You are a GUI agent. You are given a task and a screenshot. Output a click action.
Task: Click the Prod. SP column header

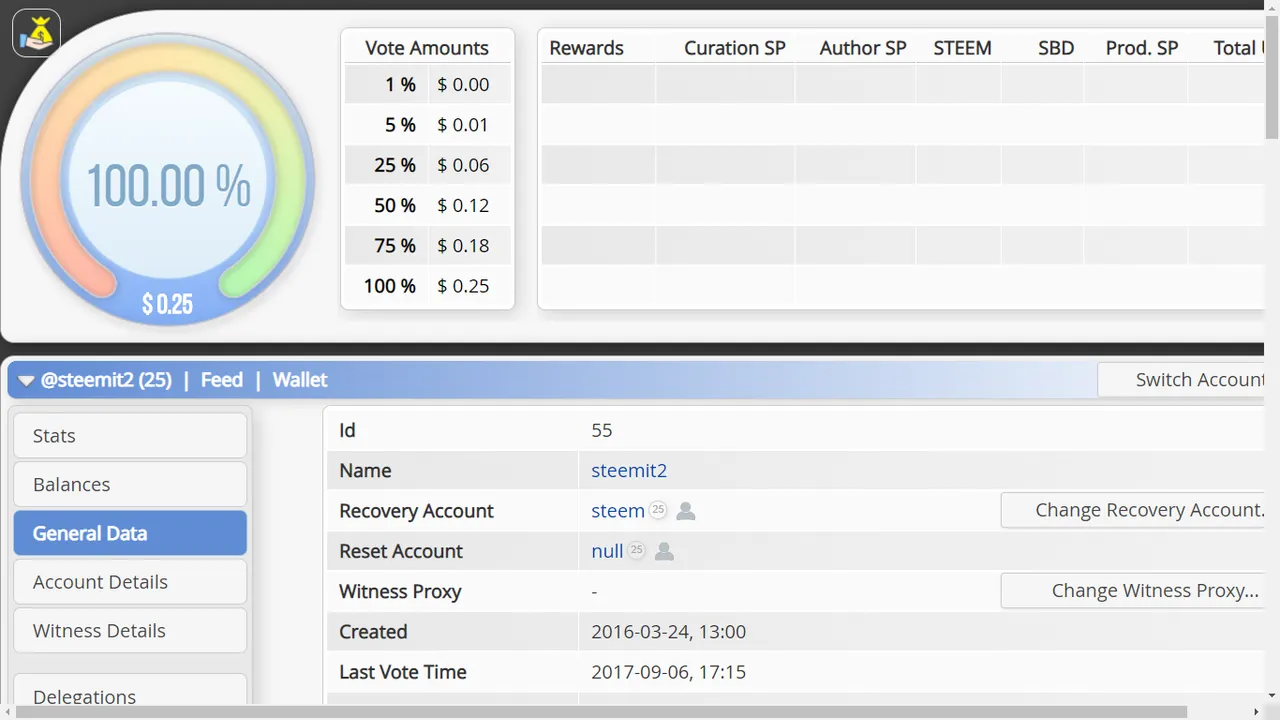tap(1142, 48)
